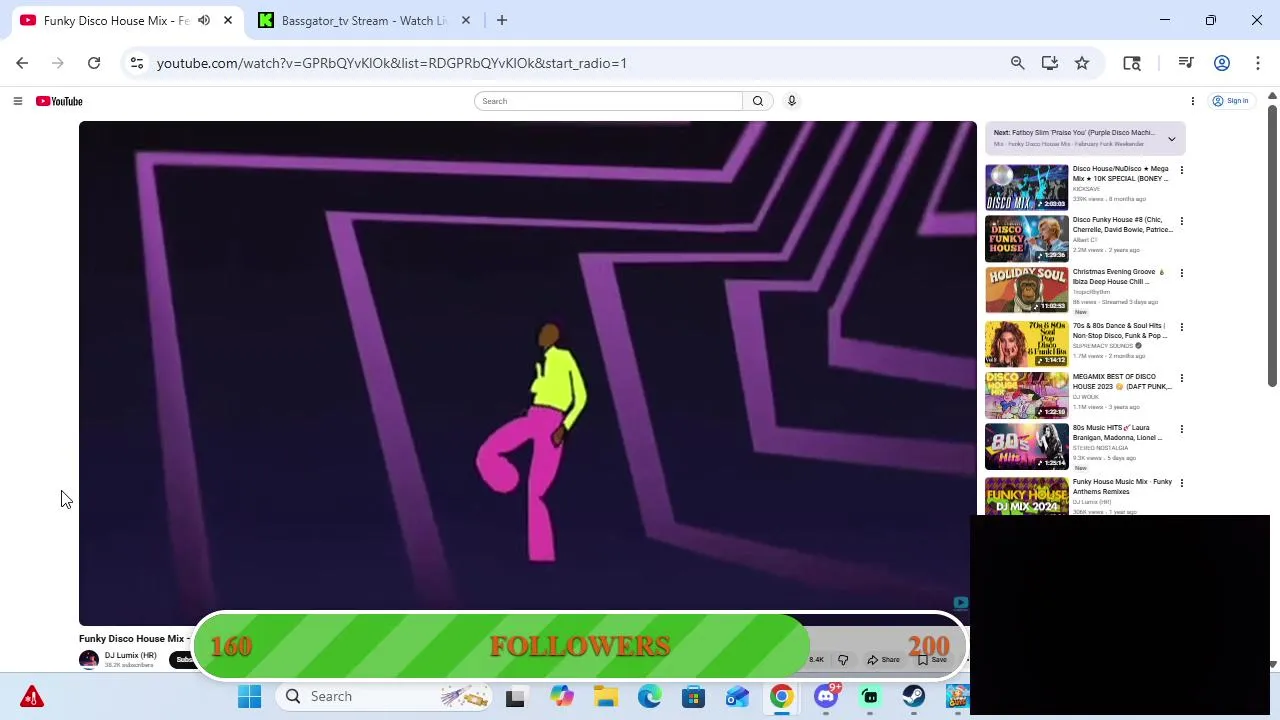1280x720 pixels.
Task: Open MEGAMIX BEST OF DISCO HOUSE 2023 title
Action: tap(1121, 382)
